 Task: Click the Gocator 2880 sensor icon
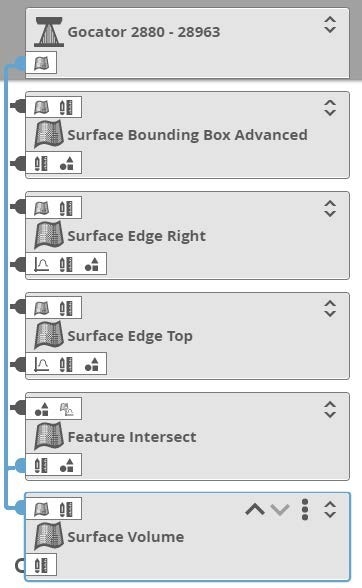pyautogui.click(x=48, y=32)
